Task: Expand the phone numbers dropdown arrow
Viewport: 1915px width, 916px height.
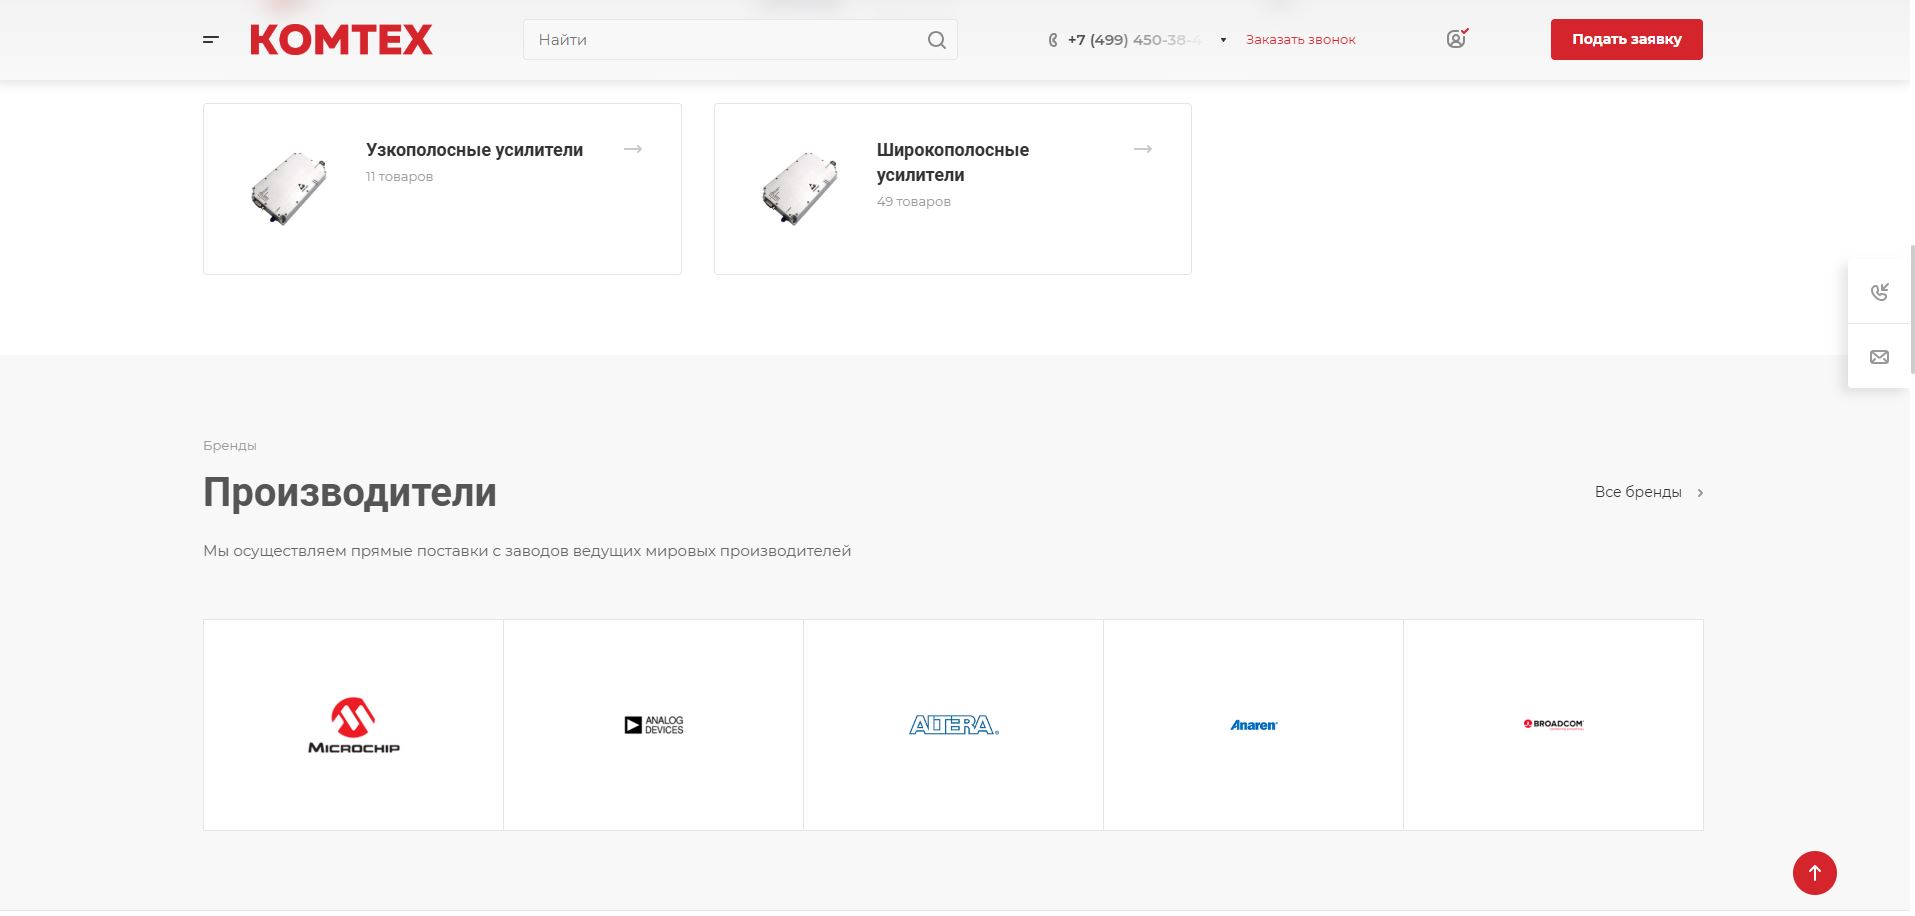Action: pyautogui.click(x=1223, y=40)
